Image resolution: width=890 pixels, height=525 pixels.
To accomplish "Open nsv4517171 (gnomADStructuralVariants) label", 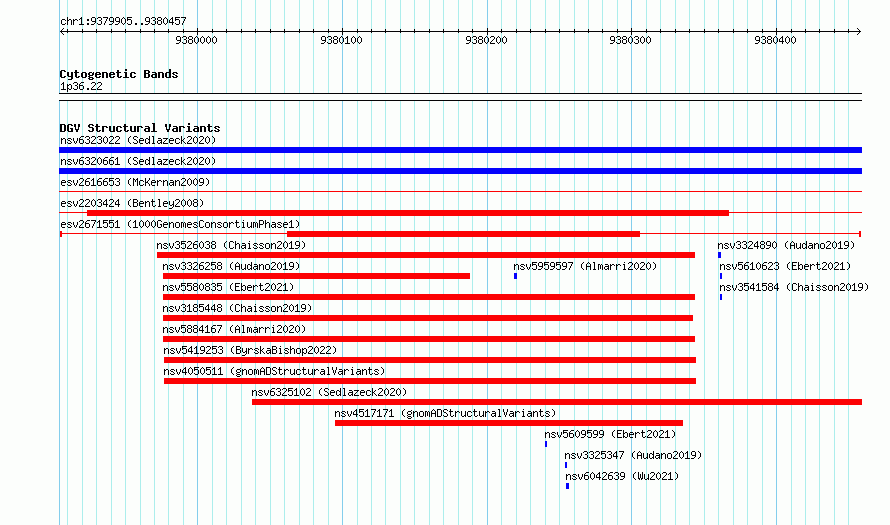I will click(x=445, y=413).
